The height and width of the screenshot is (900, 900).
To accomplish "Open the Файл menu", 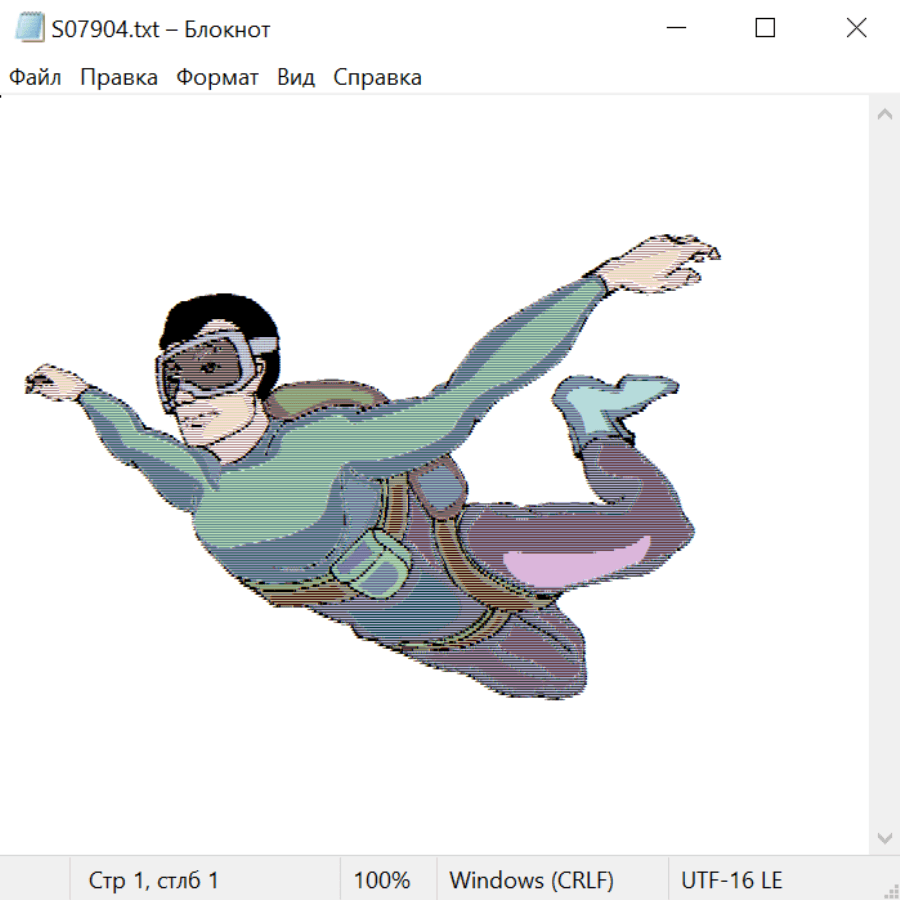I will 36,78.
